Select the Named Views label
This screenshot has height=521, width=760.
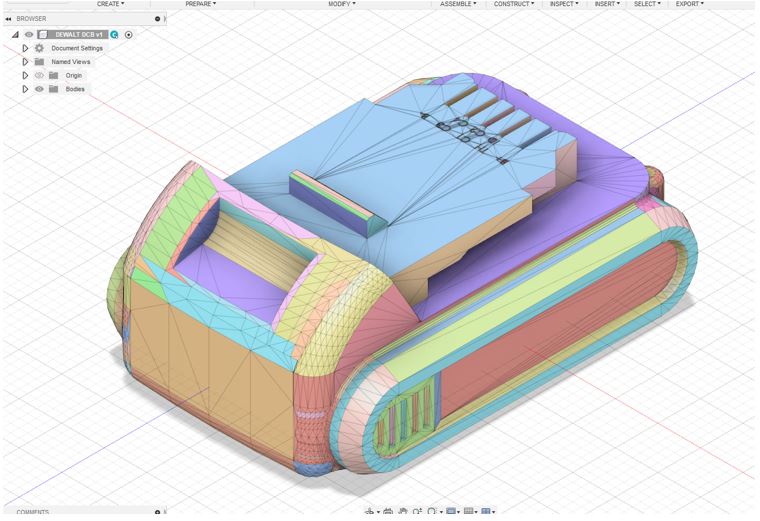(71, 62)
